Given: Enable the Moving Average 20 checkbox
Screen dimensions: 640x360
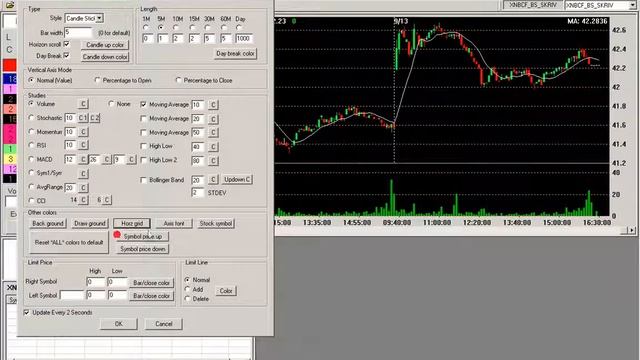Looking at the screenshot, I should tap(143, 118).
